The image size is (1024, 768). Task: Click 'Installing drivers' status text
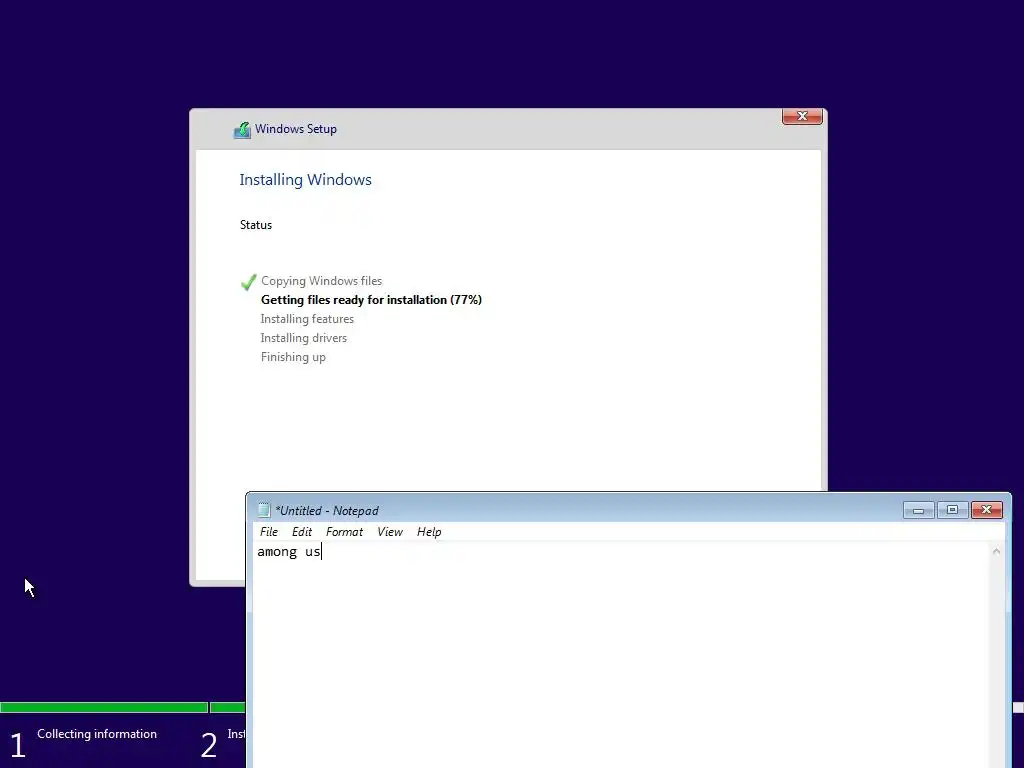point(304,338)
